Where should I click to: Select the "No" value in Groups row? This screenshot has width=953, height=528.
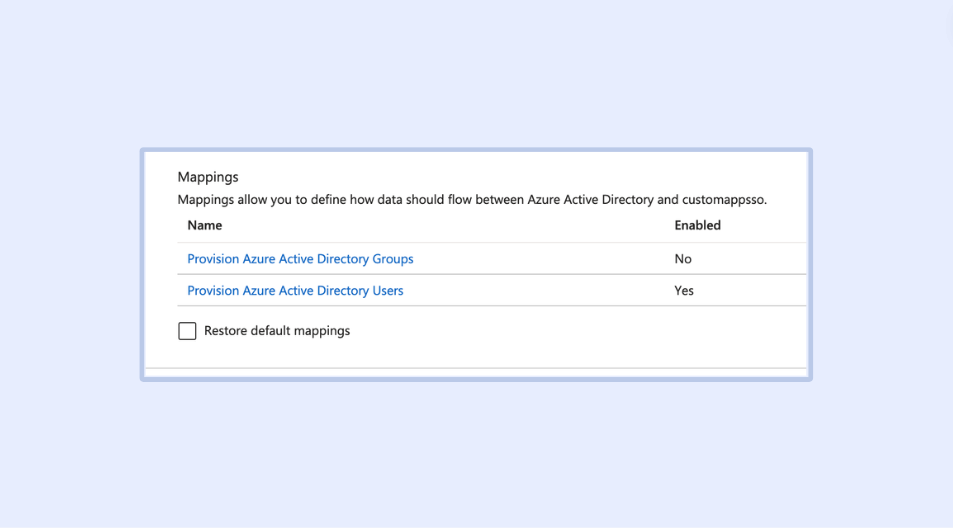(x=683, y=259)
